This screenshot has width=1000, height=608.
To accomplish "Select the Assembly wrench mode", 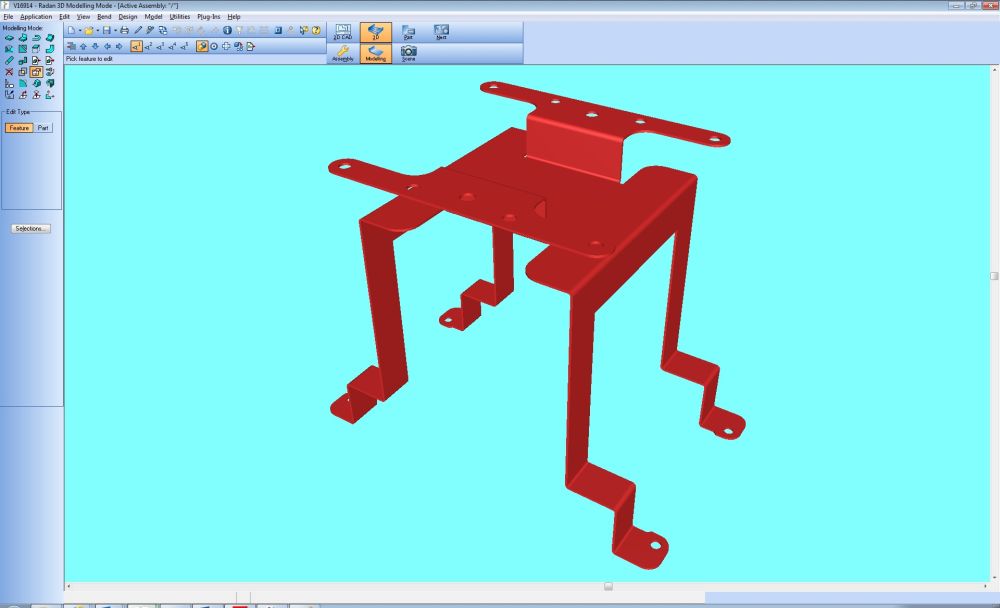I will pos(343,53).
